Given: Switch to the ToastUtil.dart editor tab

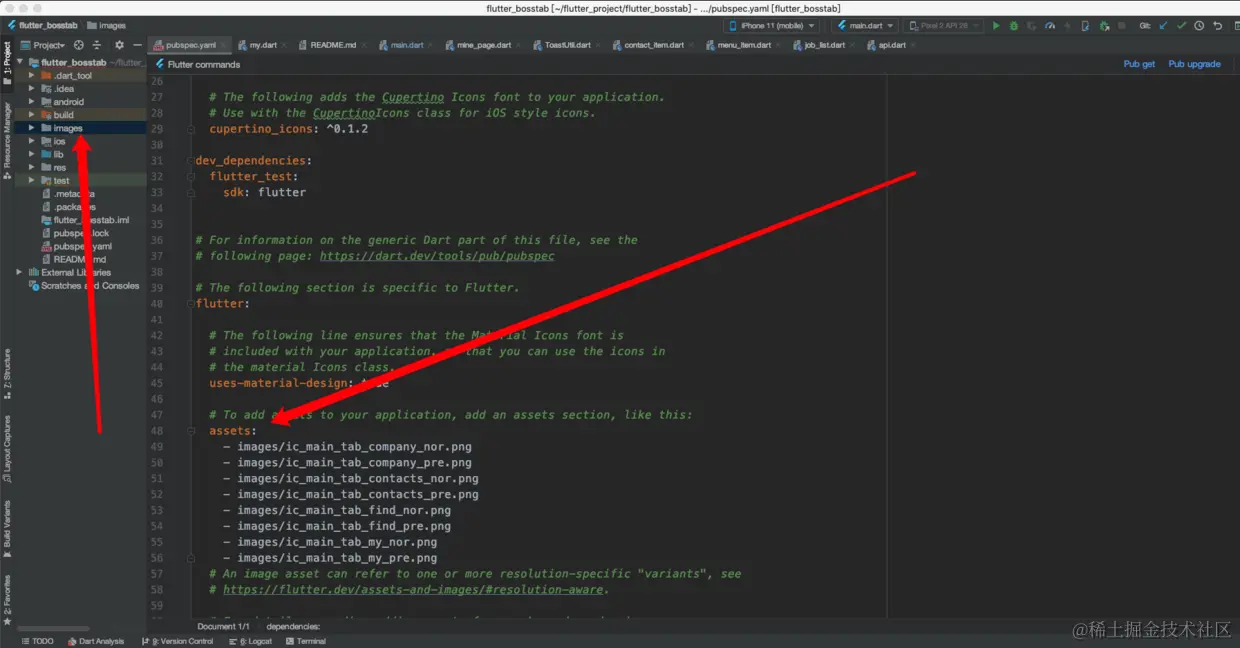Looking at the screenshot, I should pos(567,45).
